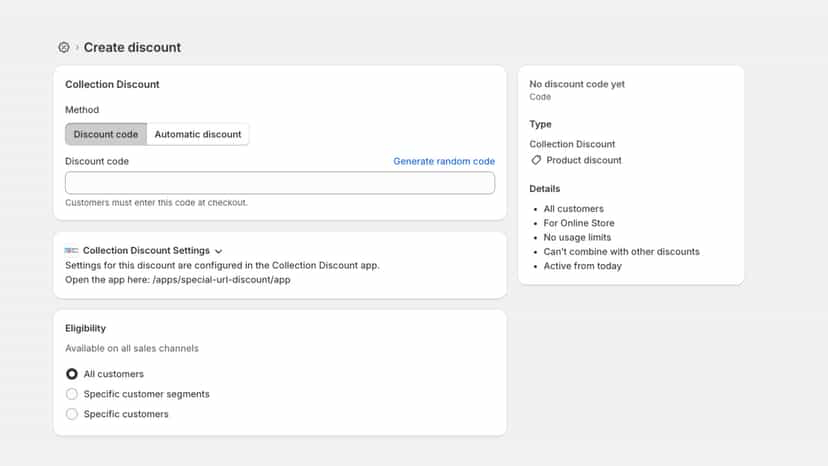Click the Collection Discount app icon
The height and width of the screenshot is (466, 828).
[71, 250]
